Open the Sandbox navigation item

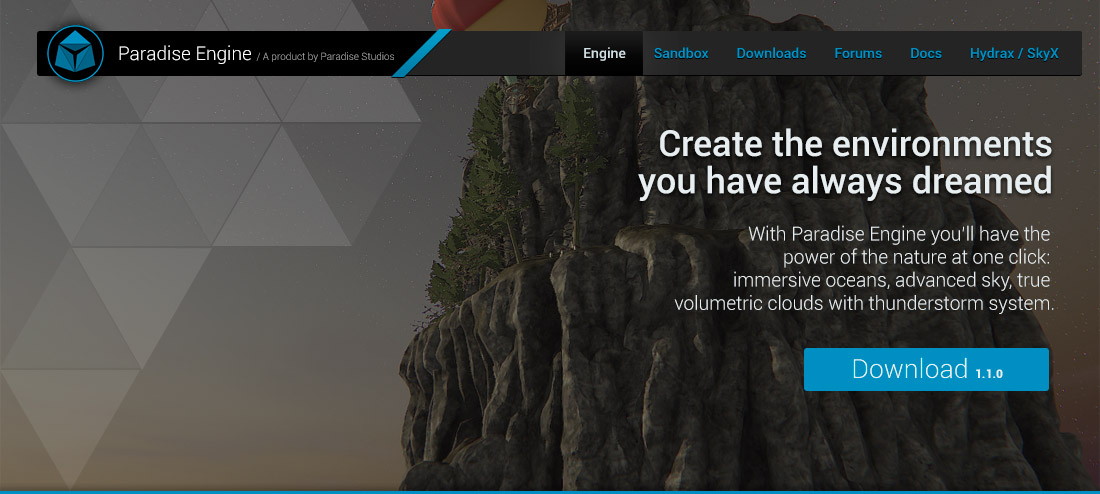click(x=681, y=53)
